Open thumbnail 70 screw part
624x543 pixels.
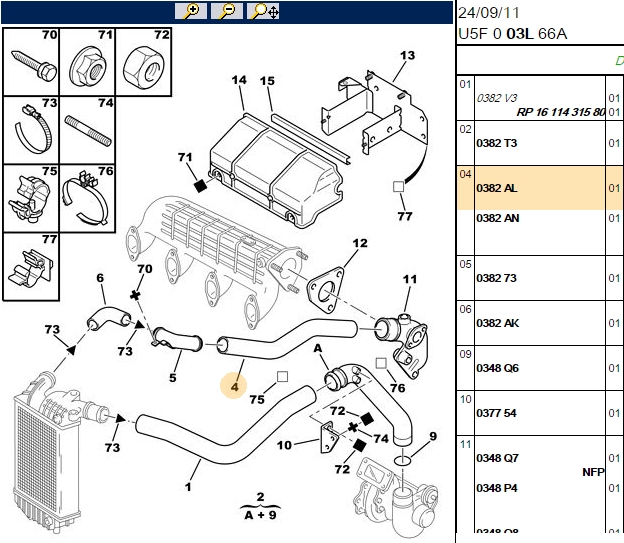[x=31, y=62]
